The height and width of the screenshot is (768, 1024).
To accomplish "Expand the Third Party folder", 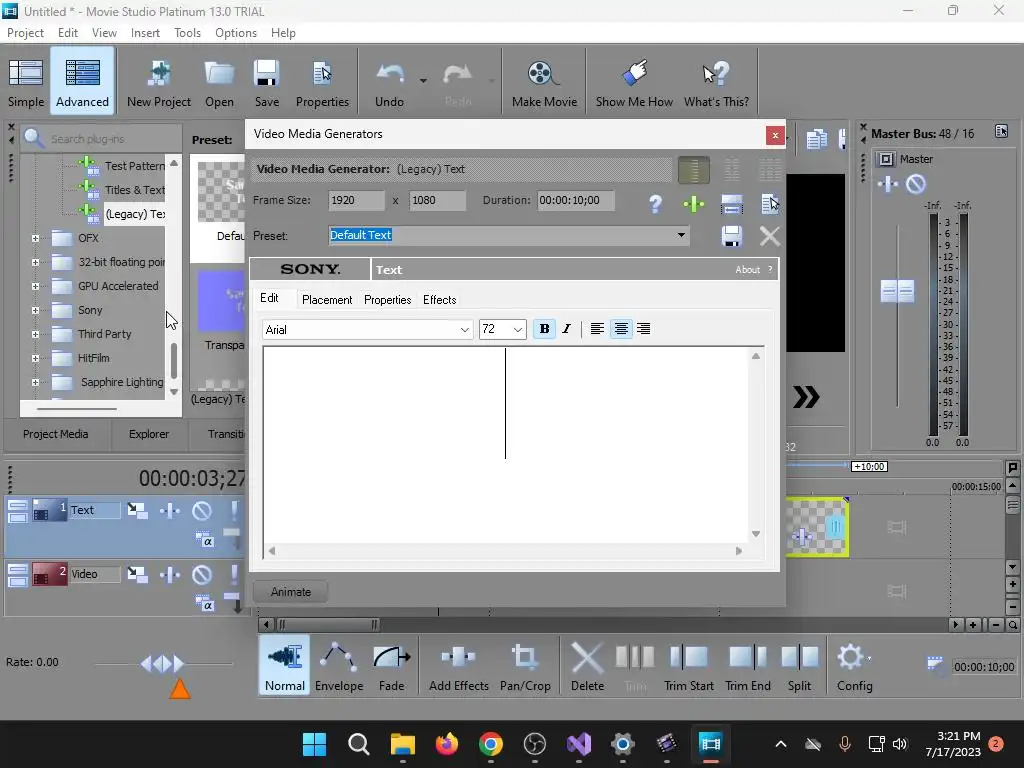I will [35, 334].
